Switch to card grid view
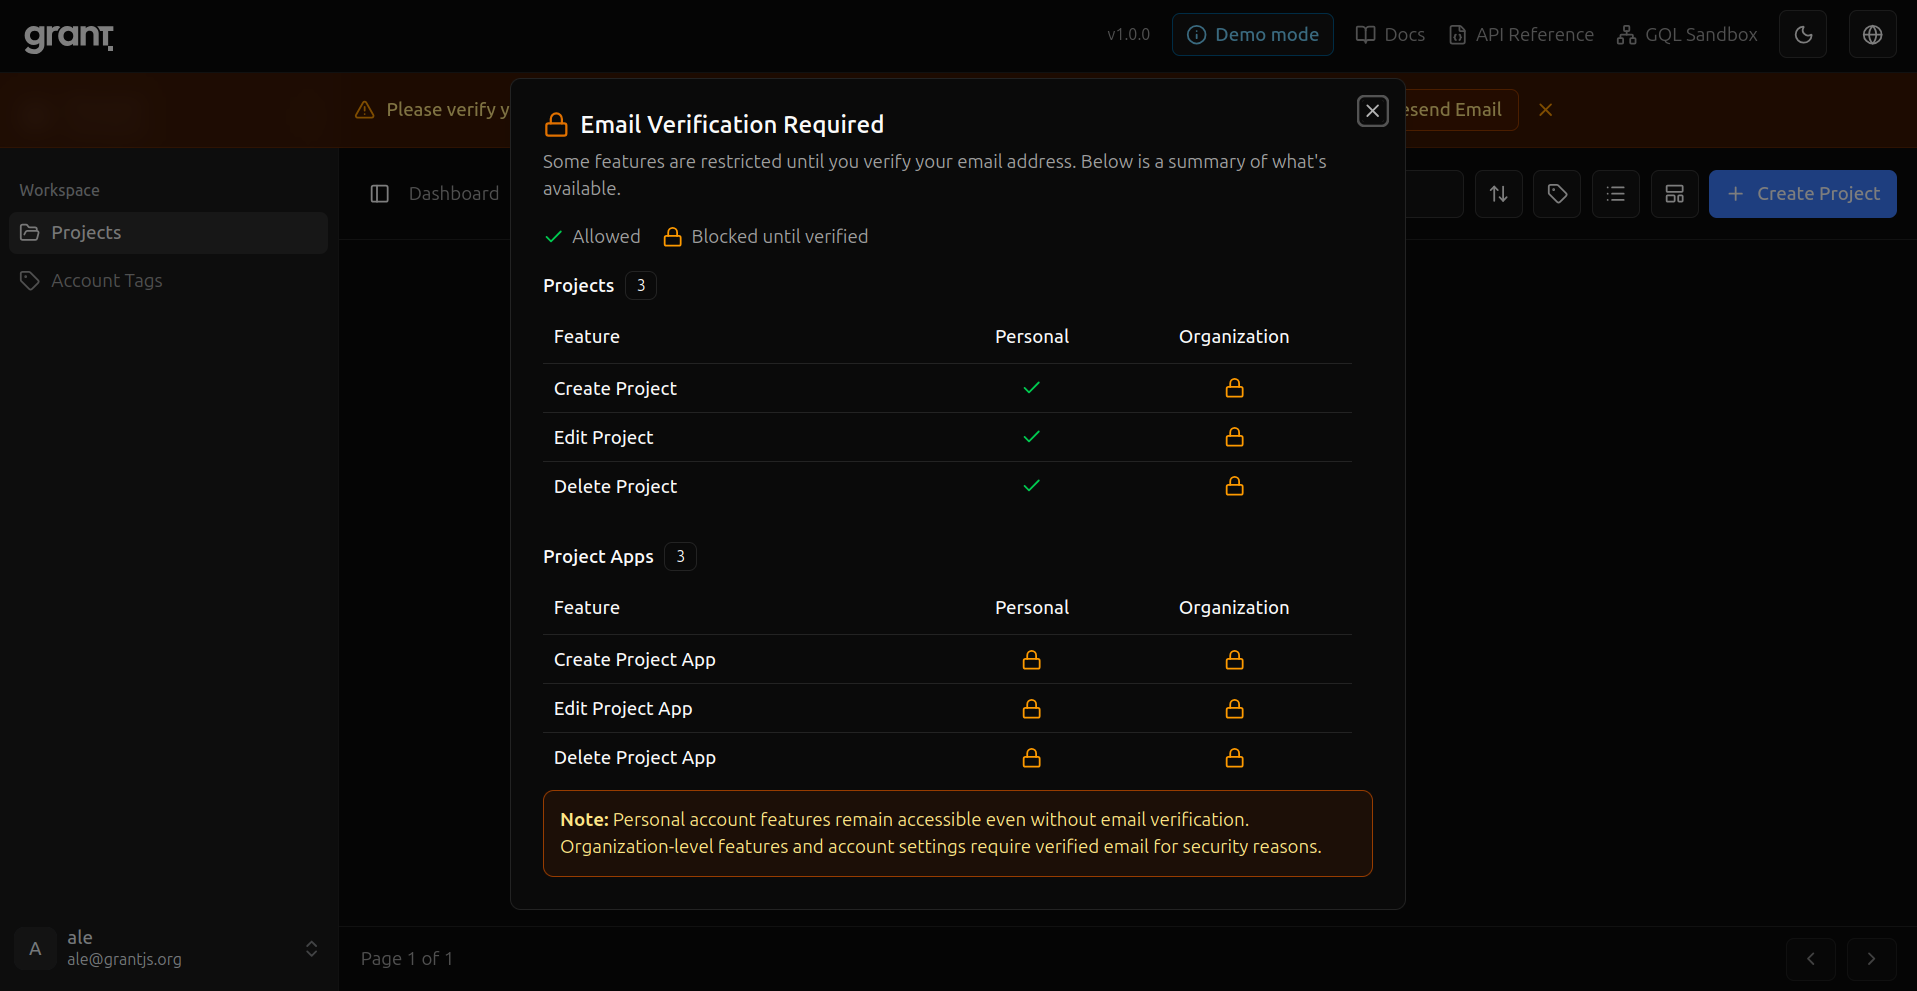Screen dimensions: 1917x991 point(1675,194)
